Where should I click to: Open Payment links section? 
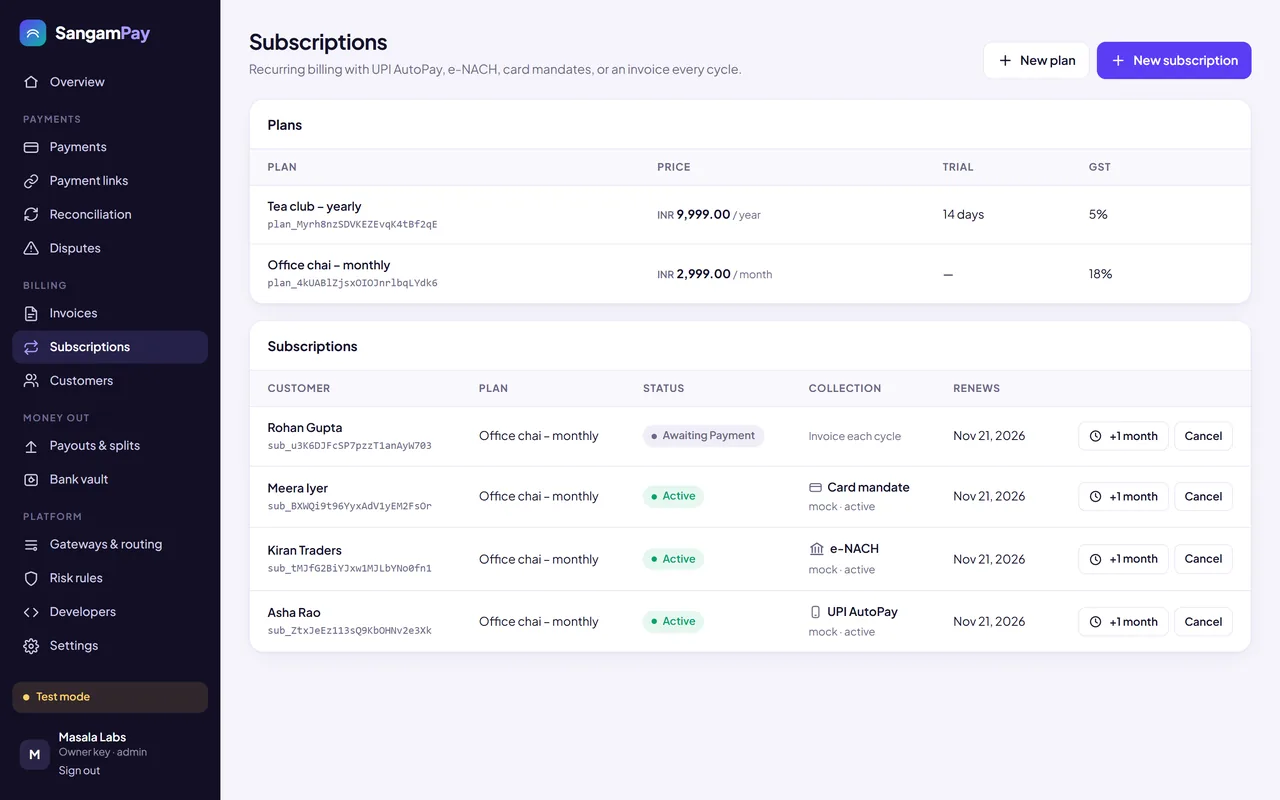110,181
